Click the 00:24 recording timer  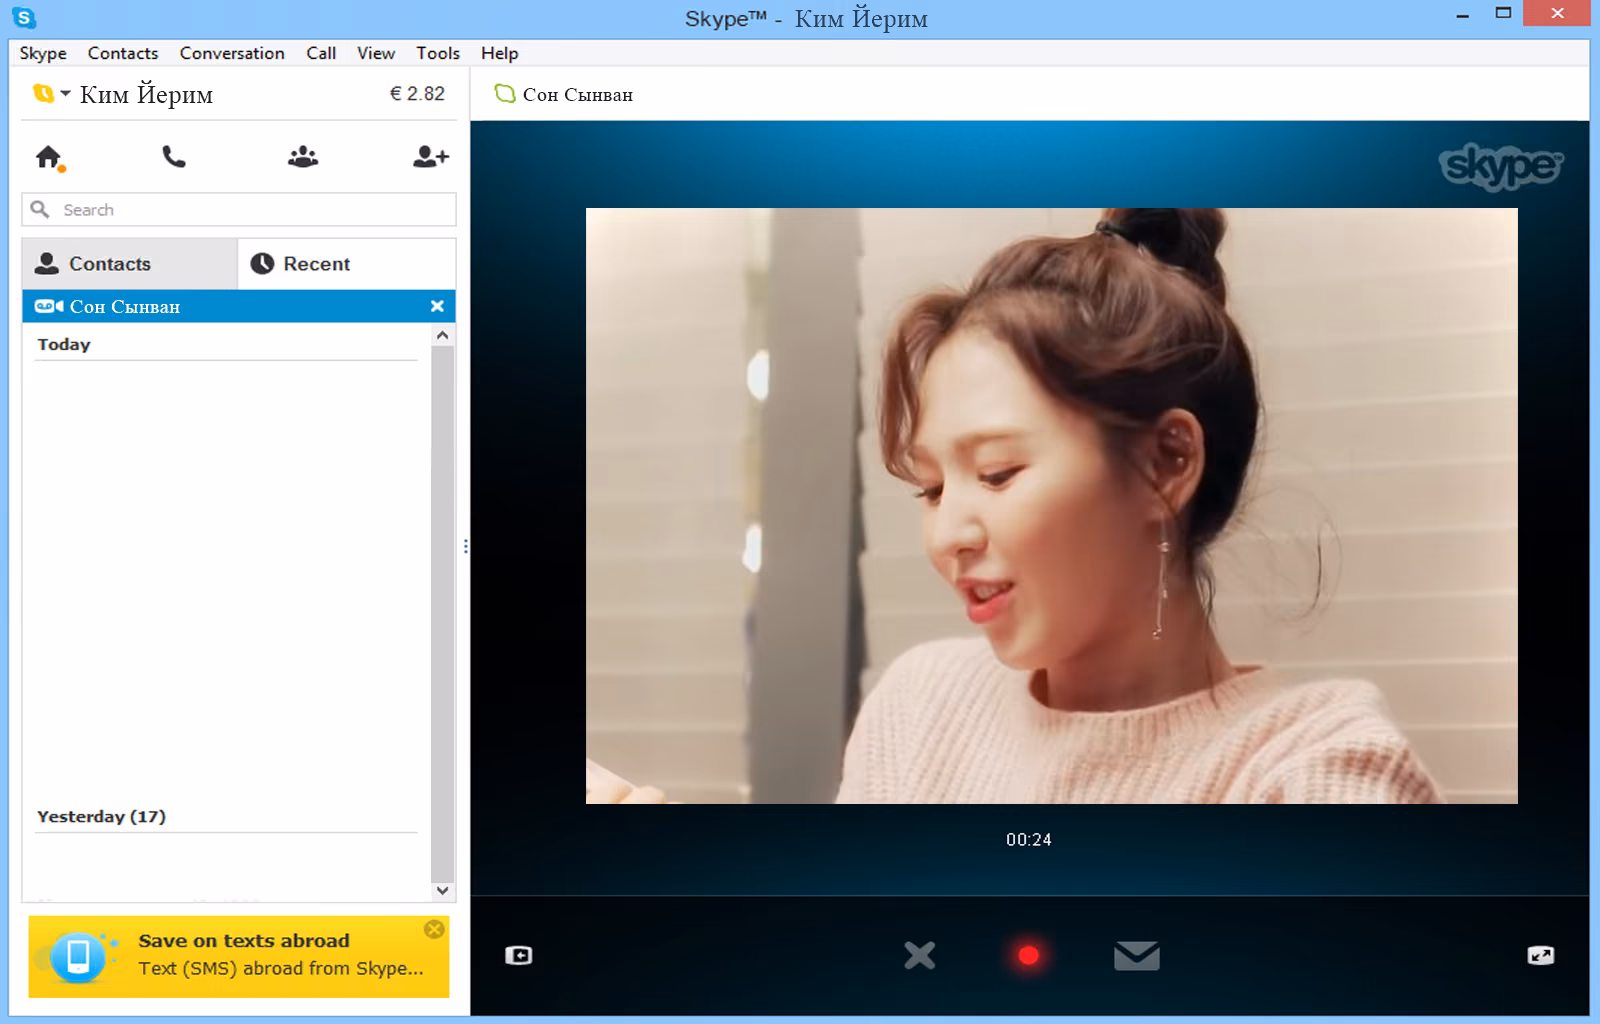point(1029,840)
